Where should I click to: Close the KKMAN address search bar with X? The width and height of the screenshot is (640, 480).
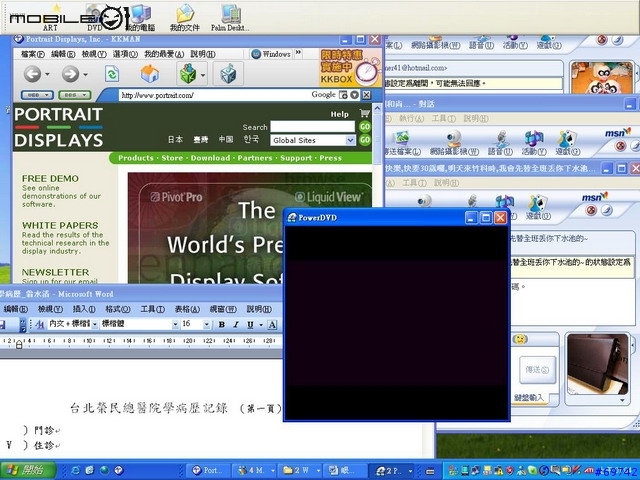pos(367,95)
